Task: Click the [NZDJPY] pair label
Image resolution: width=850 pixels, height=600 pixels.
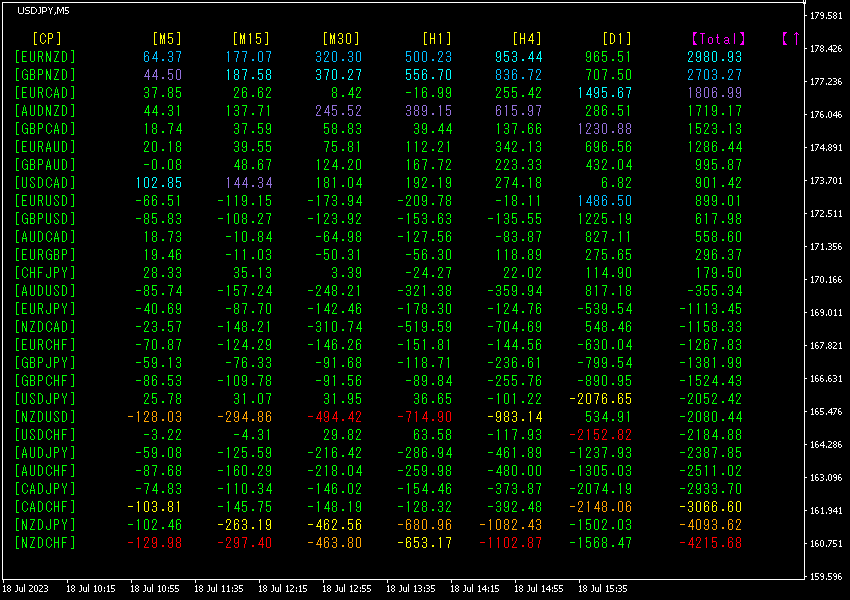Action: 45,525
